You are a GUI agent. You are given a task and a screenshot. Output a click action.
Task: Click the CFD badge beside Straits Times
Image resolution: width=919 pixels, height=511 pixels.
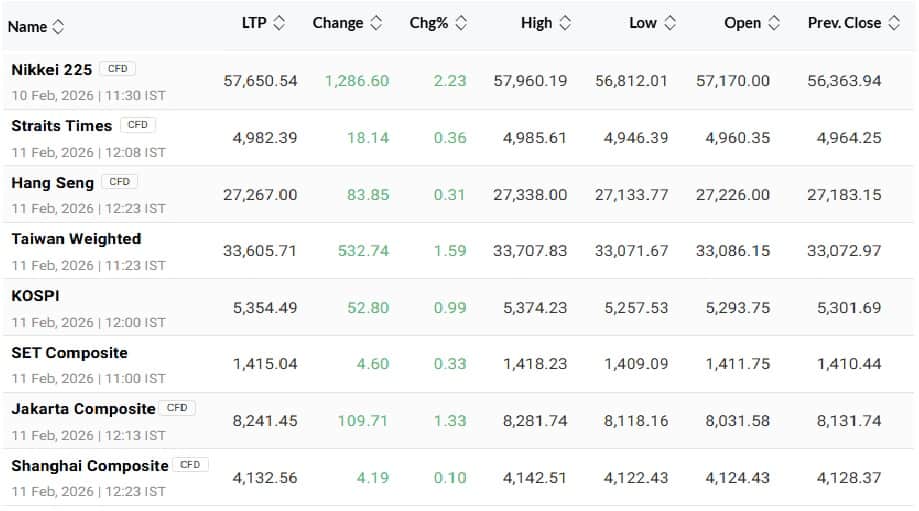coord(138,125)
